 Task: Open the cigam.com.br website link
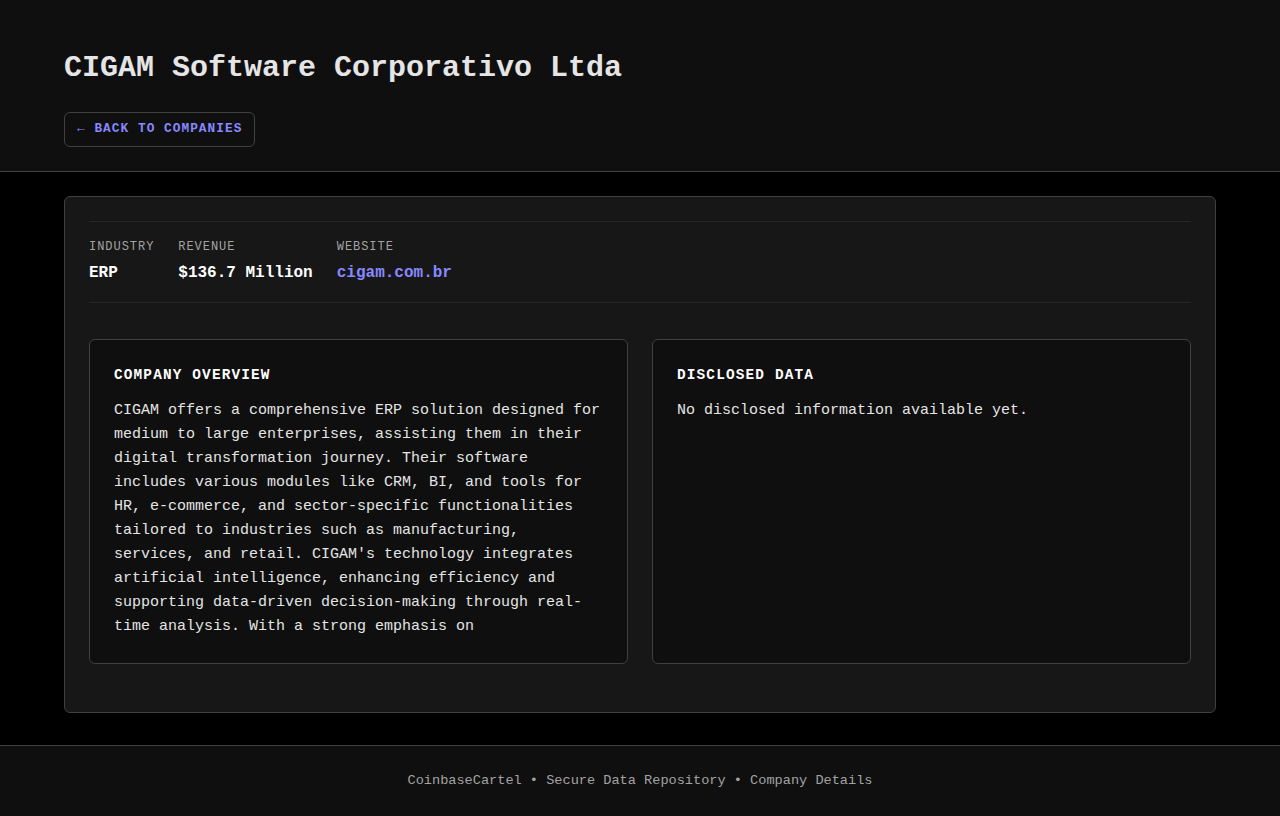pyautogui.click(x=394, y=272)
